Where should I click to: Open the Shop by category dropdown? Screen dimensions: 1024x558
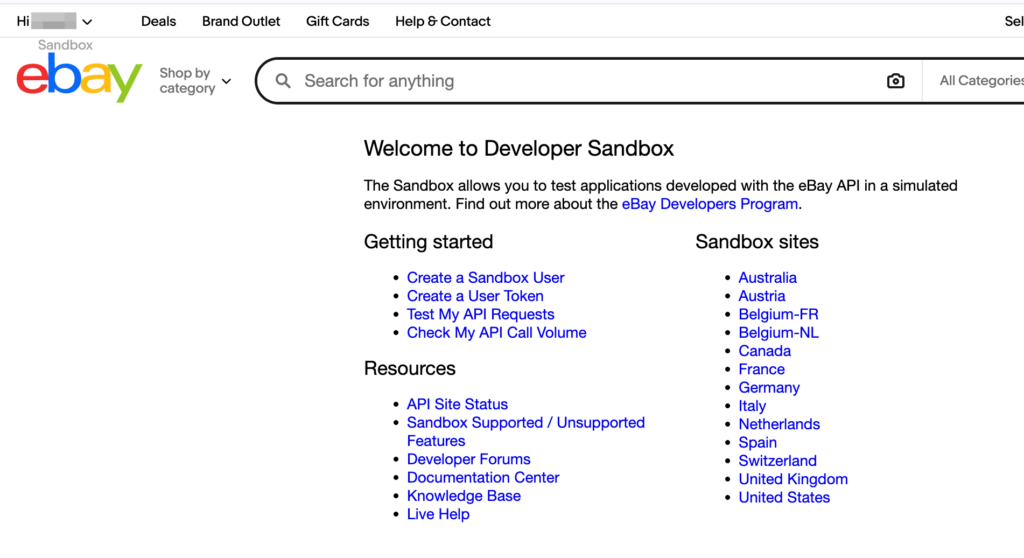coord(195,81)
